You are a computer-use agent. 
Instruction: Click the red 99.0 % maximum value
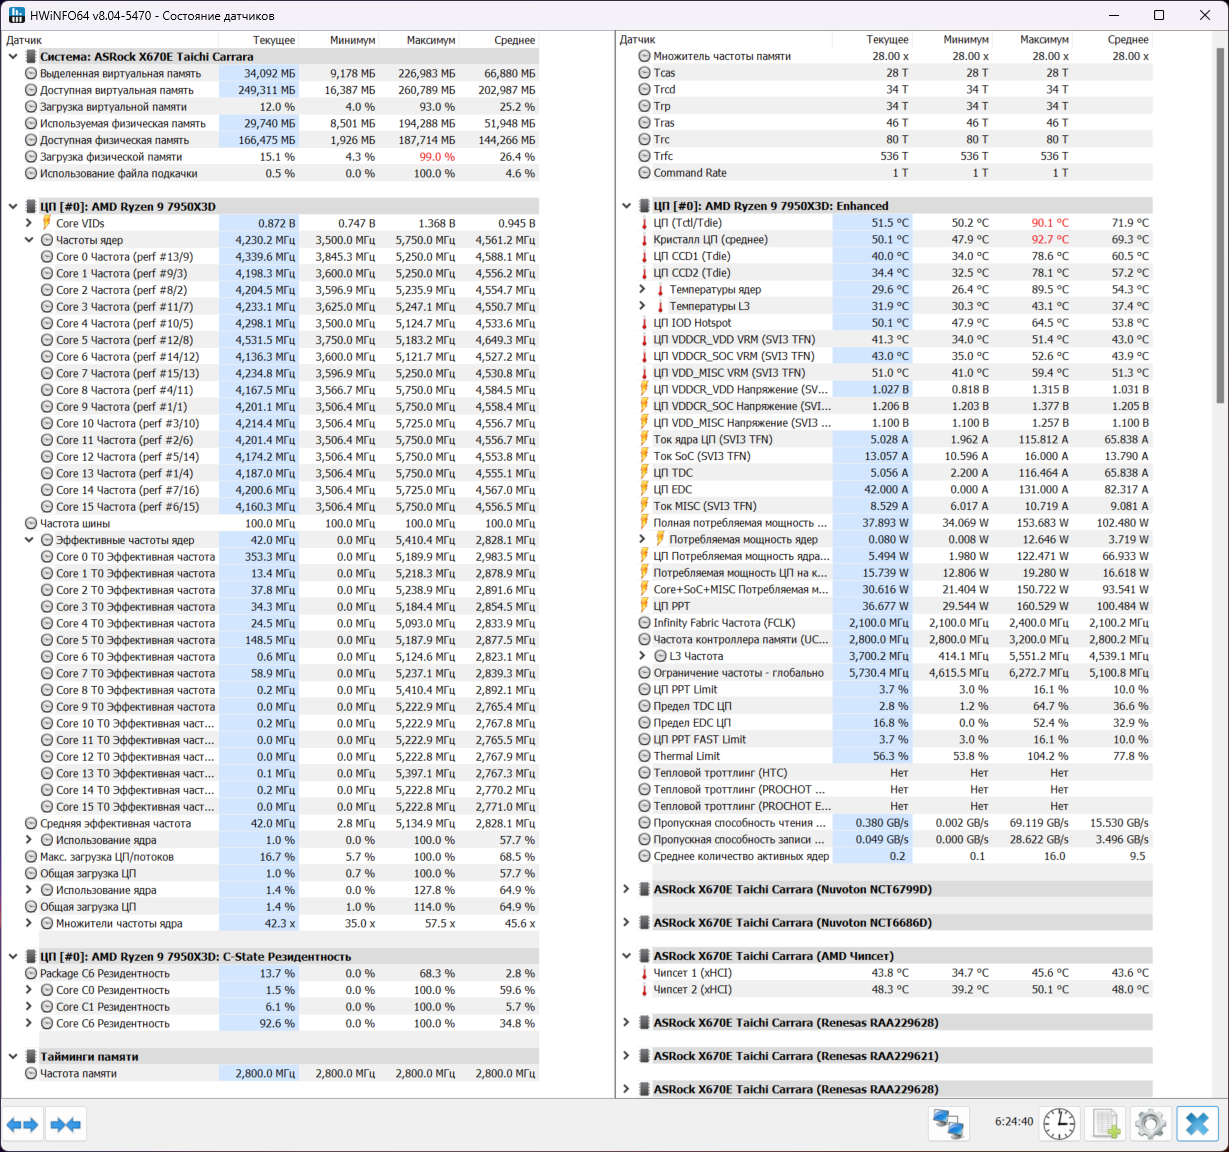pos(437,157)
